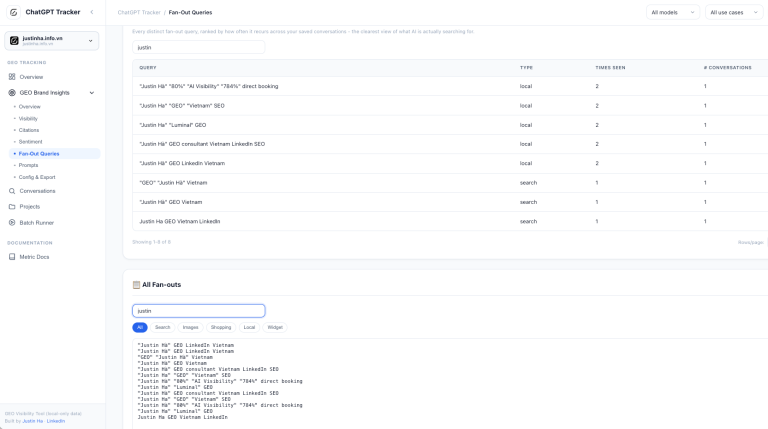Click the All Fan-outs clipboard icon
This screenshot has width=768, height=429.
click(x=136, y=285)
